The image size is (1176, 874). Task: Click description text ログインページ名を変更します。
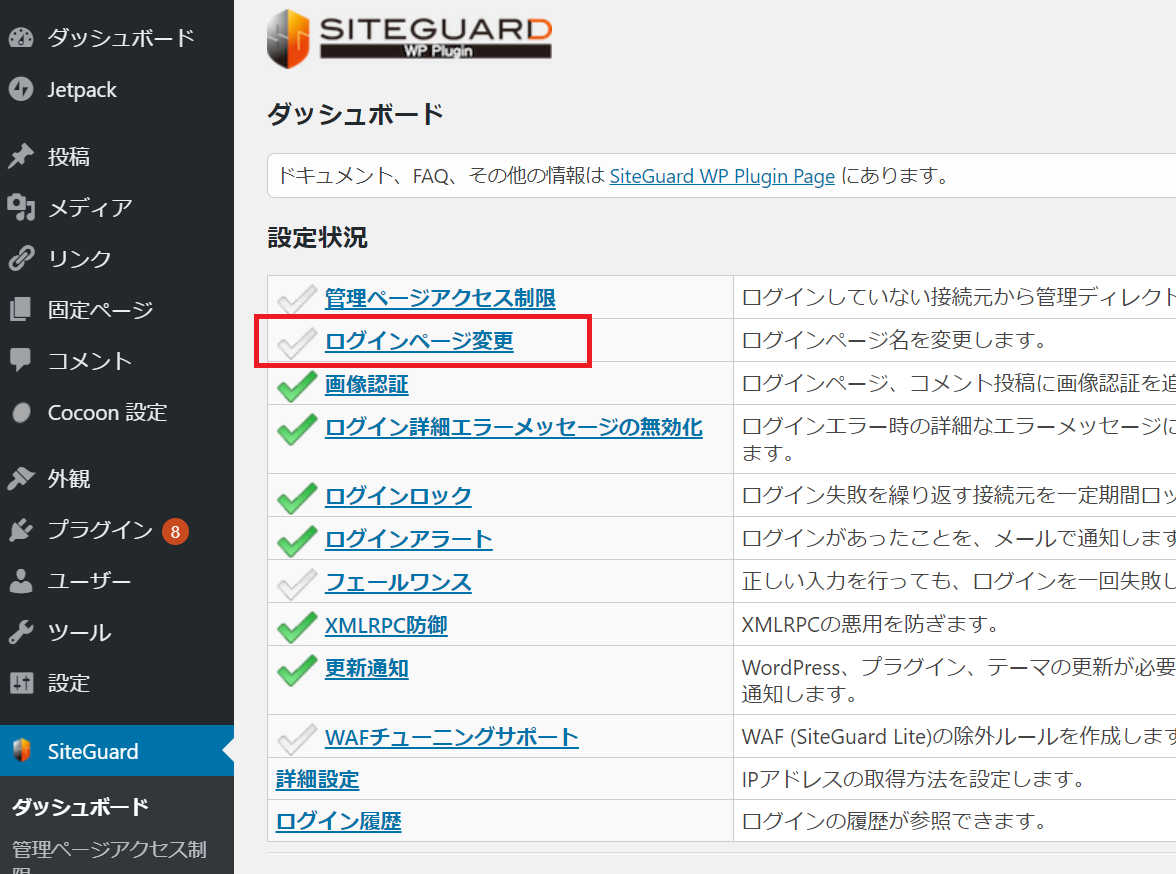896,340
